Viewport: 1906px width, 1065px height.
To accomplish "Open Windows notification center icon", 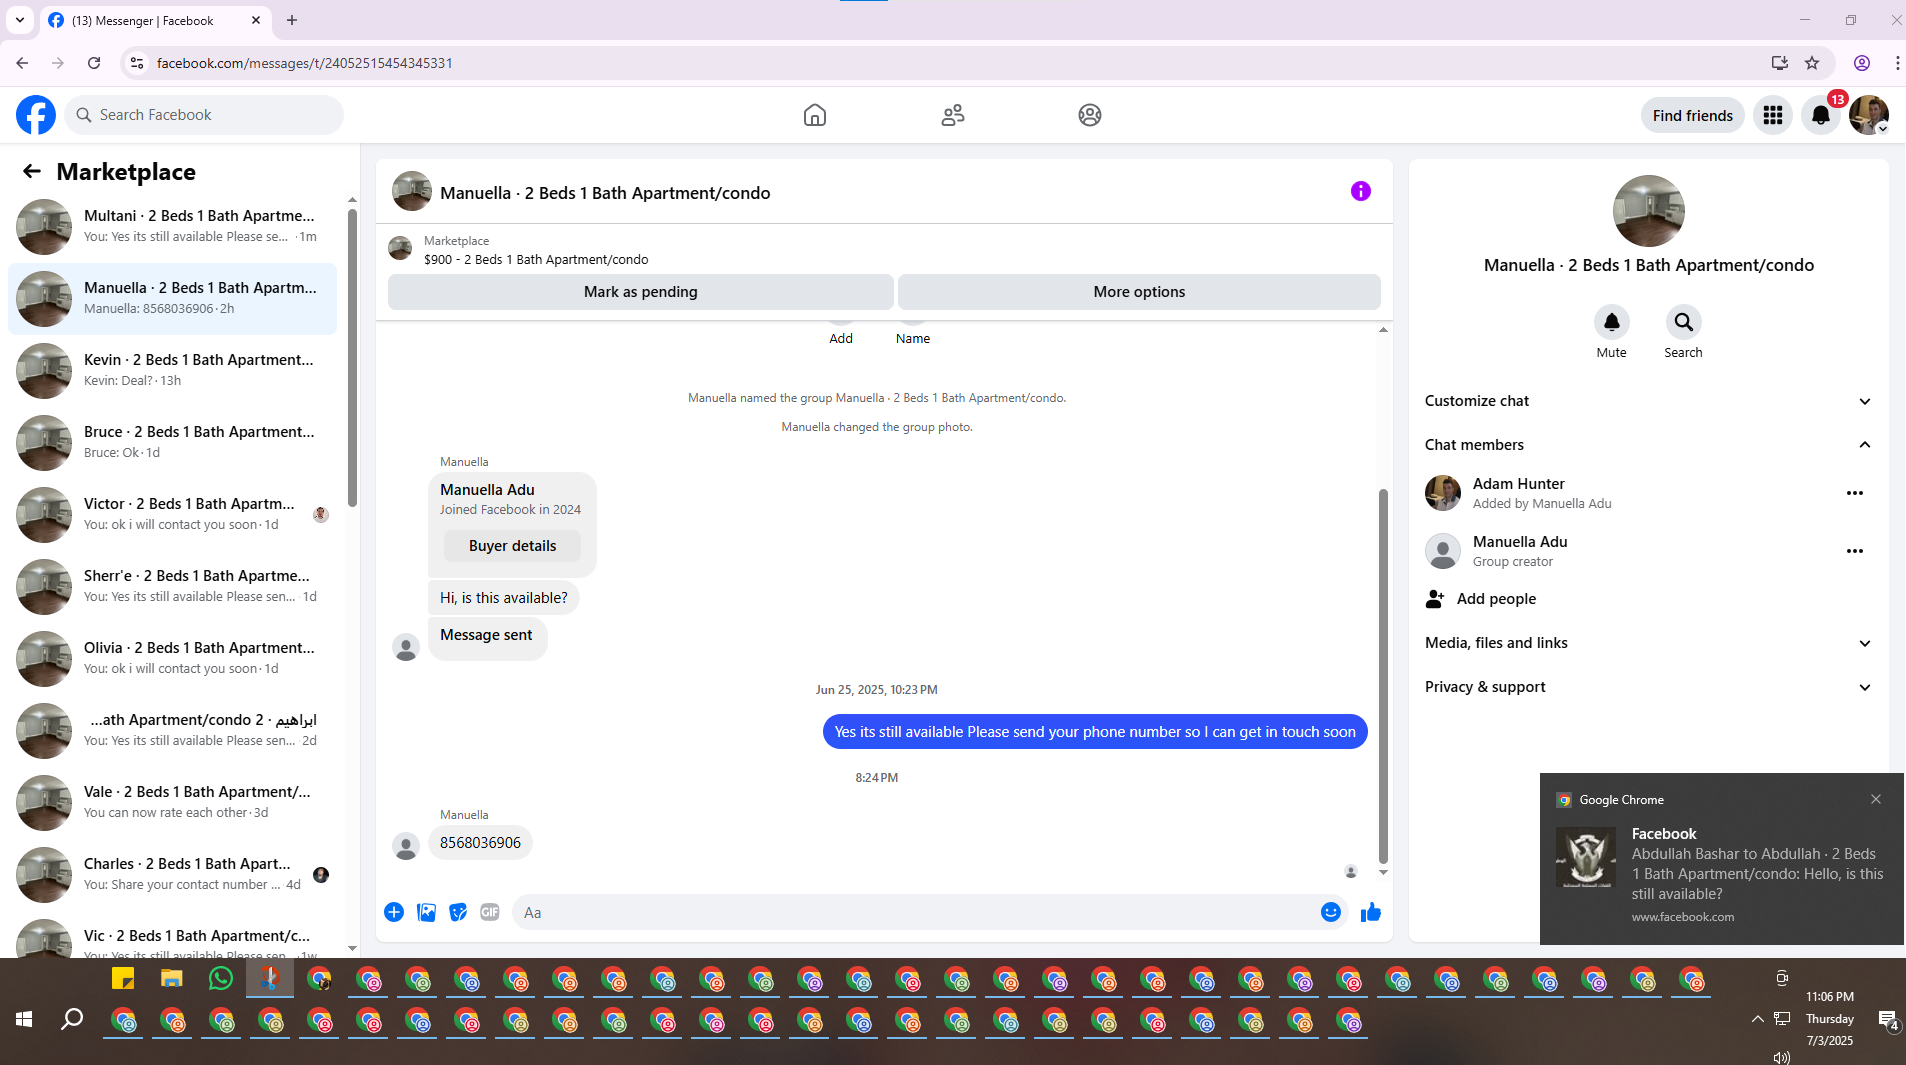I will click(1888, 1019).
